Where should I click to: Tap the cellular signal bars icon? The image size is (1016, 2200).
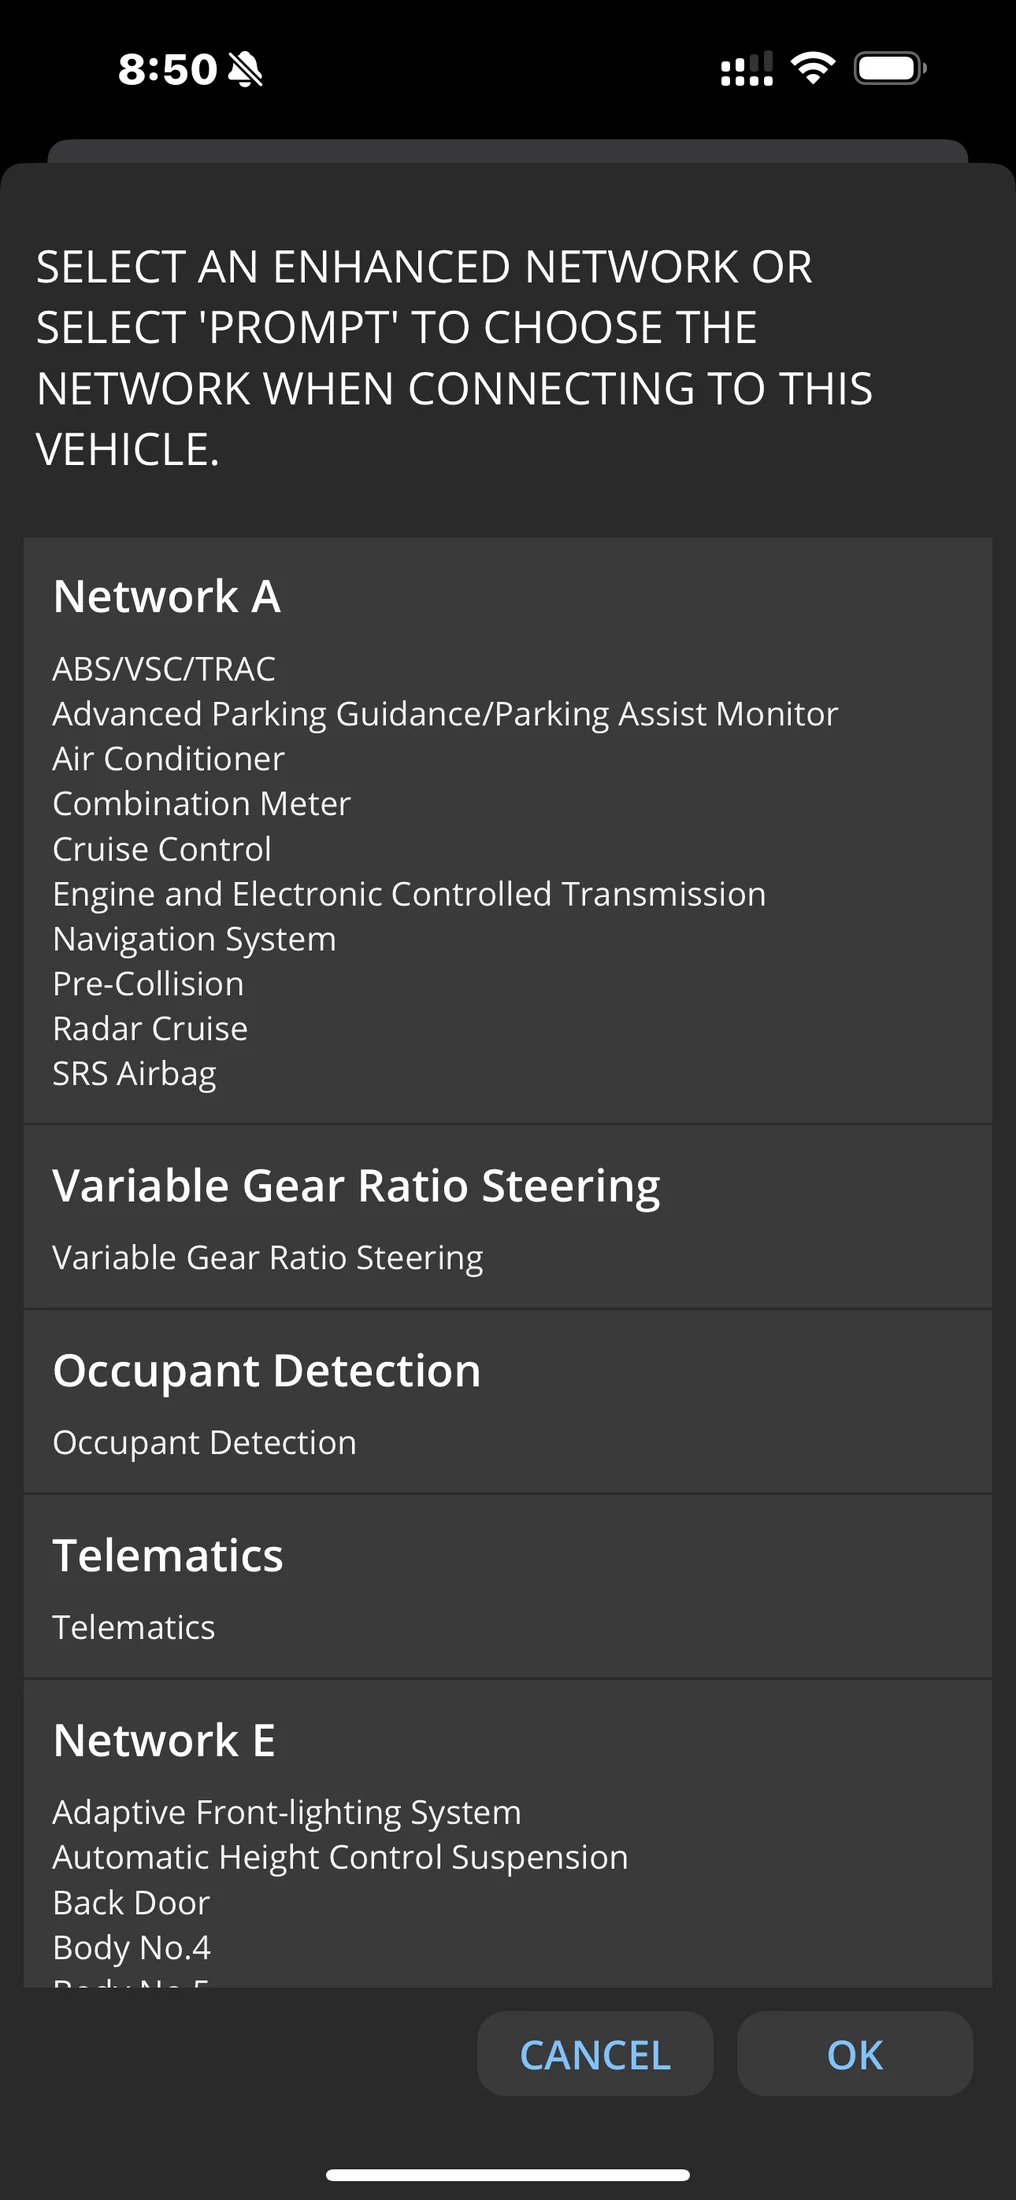tap(747, 69)
